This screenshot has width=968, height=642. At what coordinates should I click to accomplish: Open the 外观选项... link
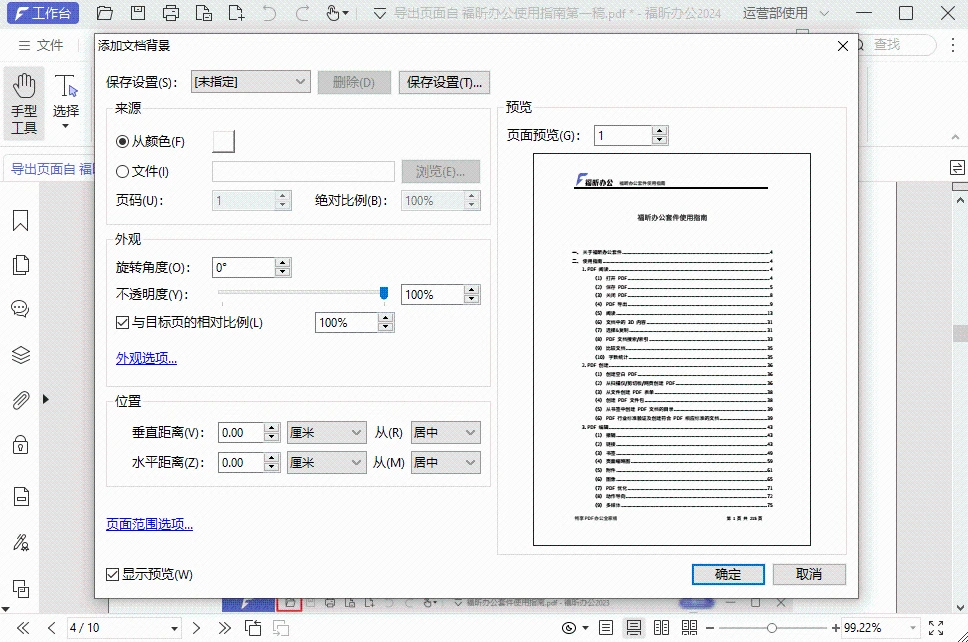146,358
